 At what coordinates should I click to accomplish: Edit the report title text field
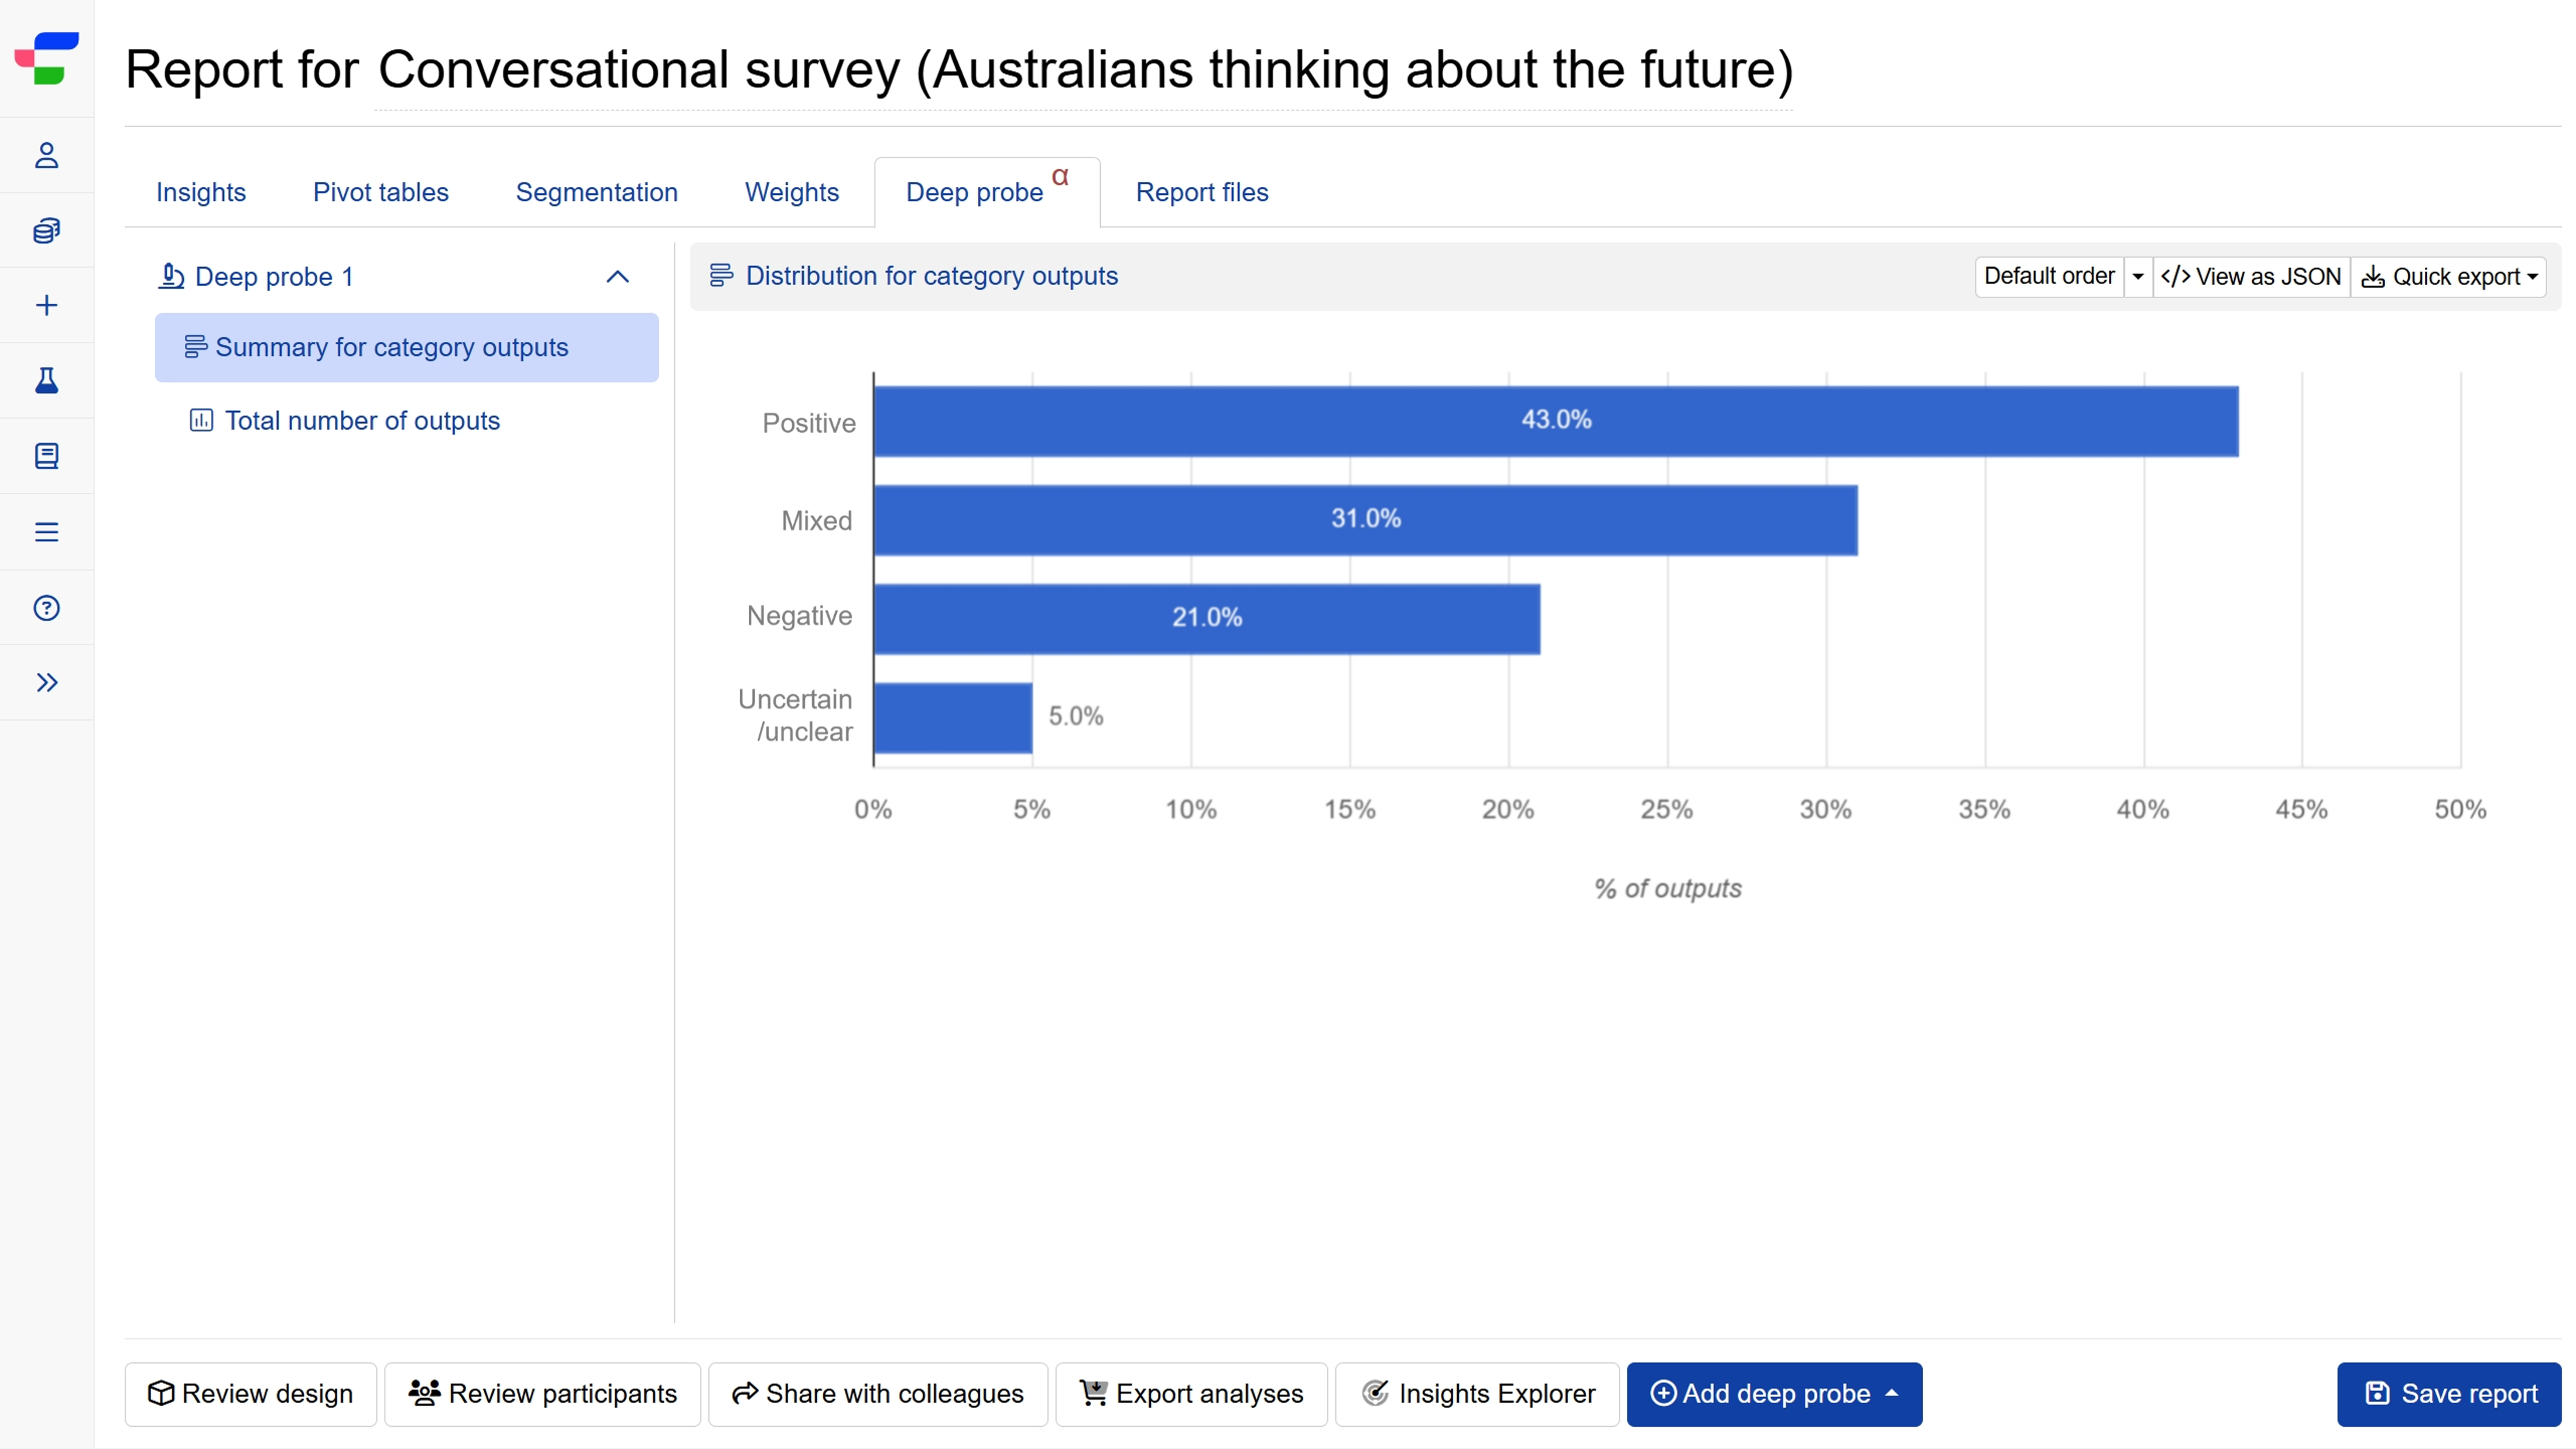tap(1084, 70)
